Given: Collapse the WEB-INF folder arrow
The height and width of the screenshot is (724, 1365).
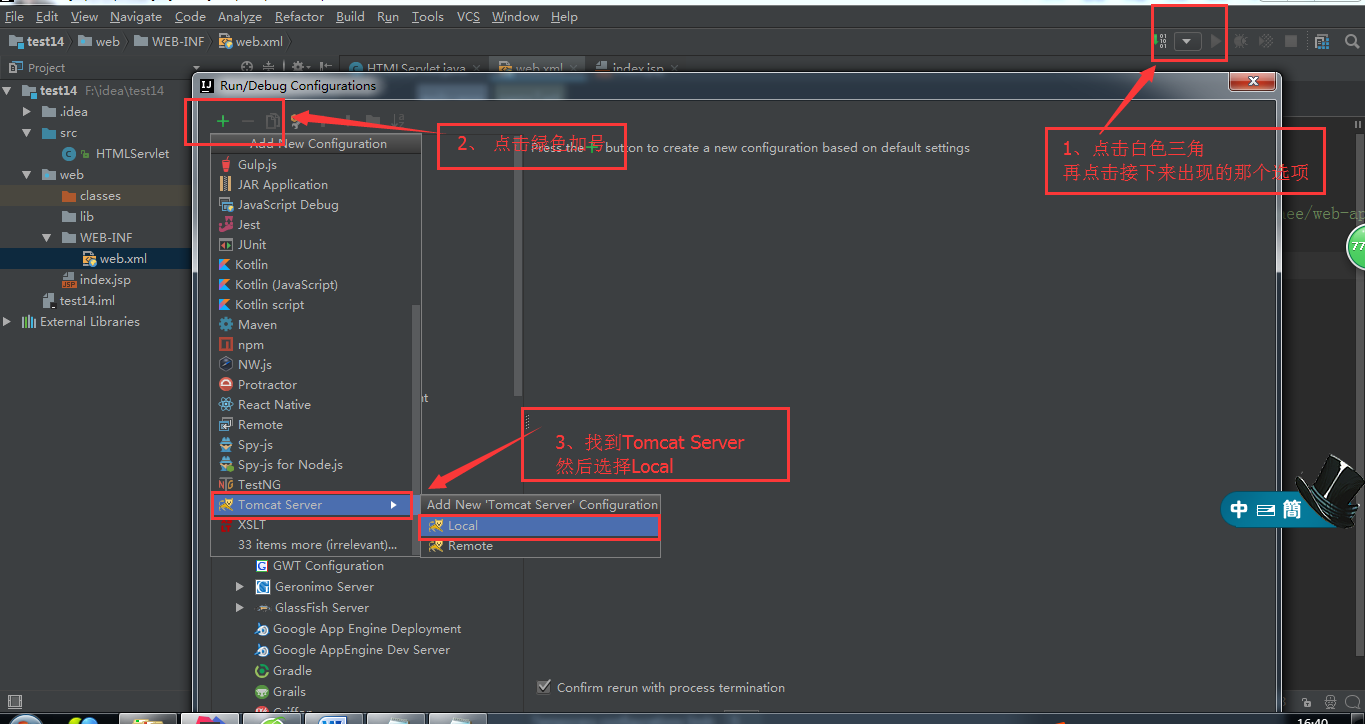Looking at the screenshot, I should click(x=47, y=238).
